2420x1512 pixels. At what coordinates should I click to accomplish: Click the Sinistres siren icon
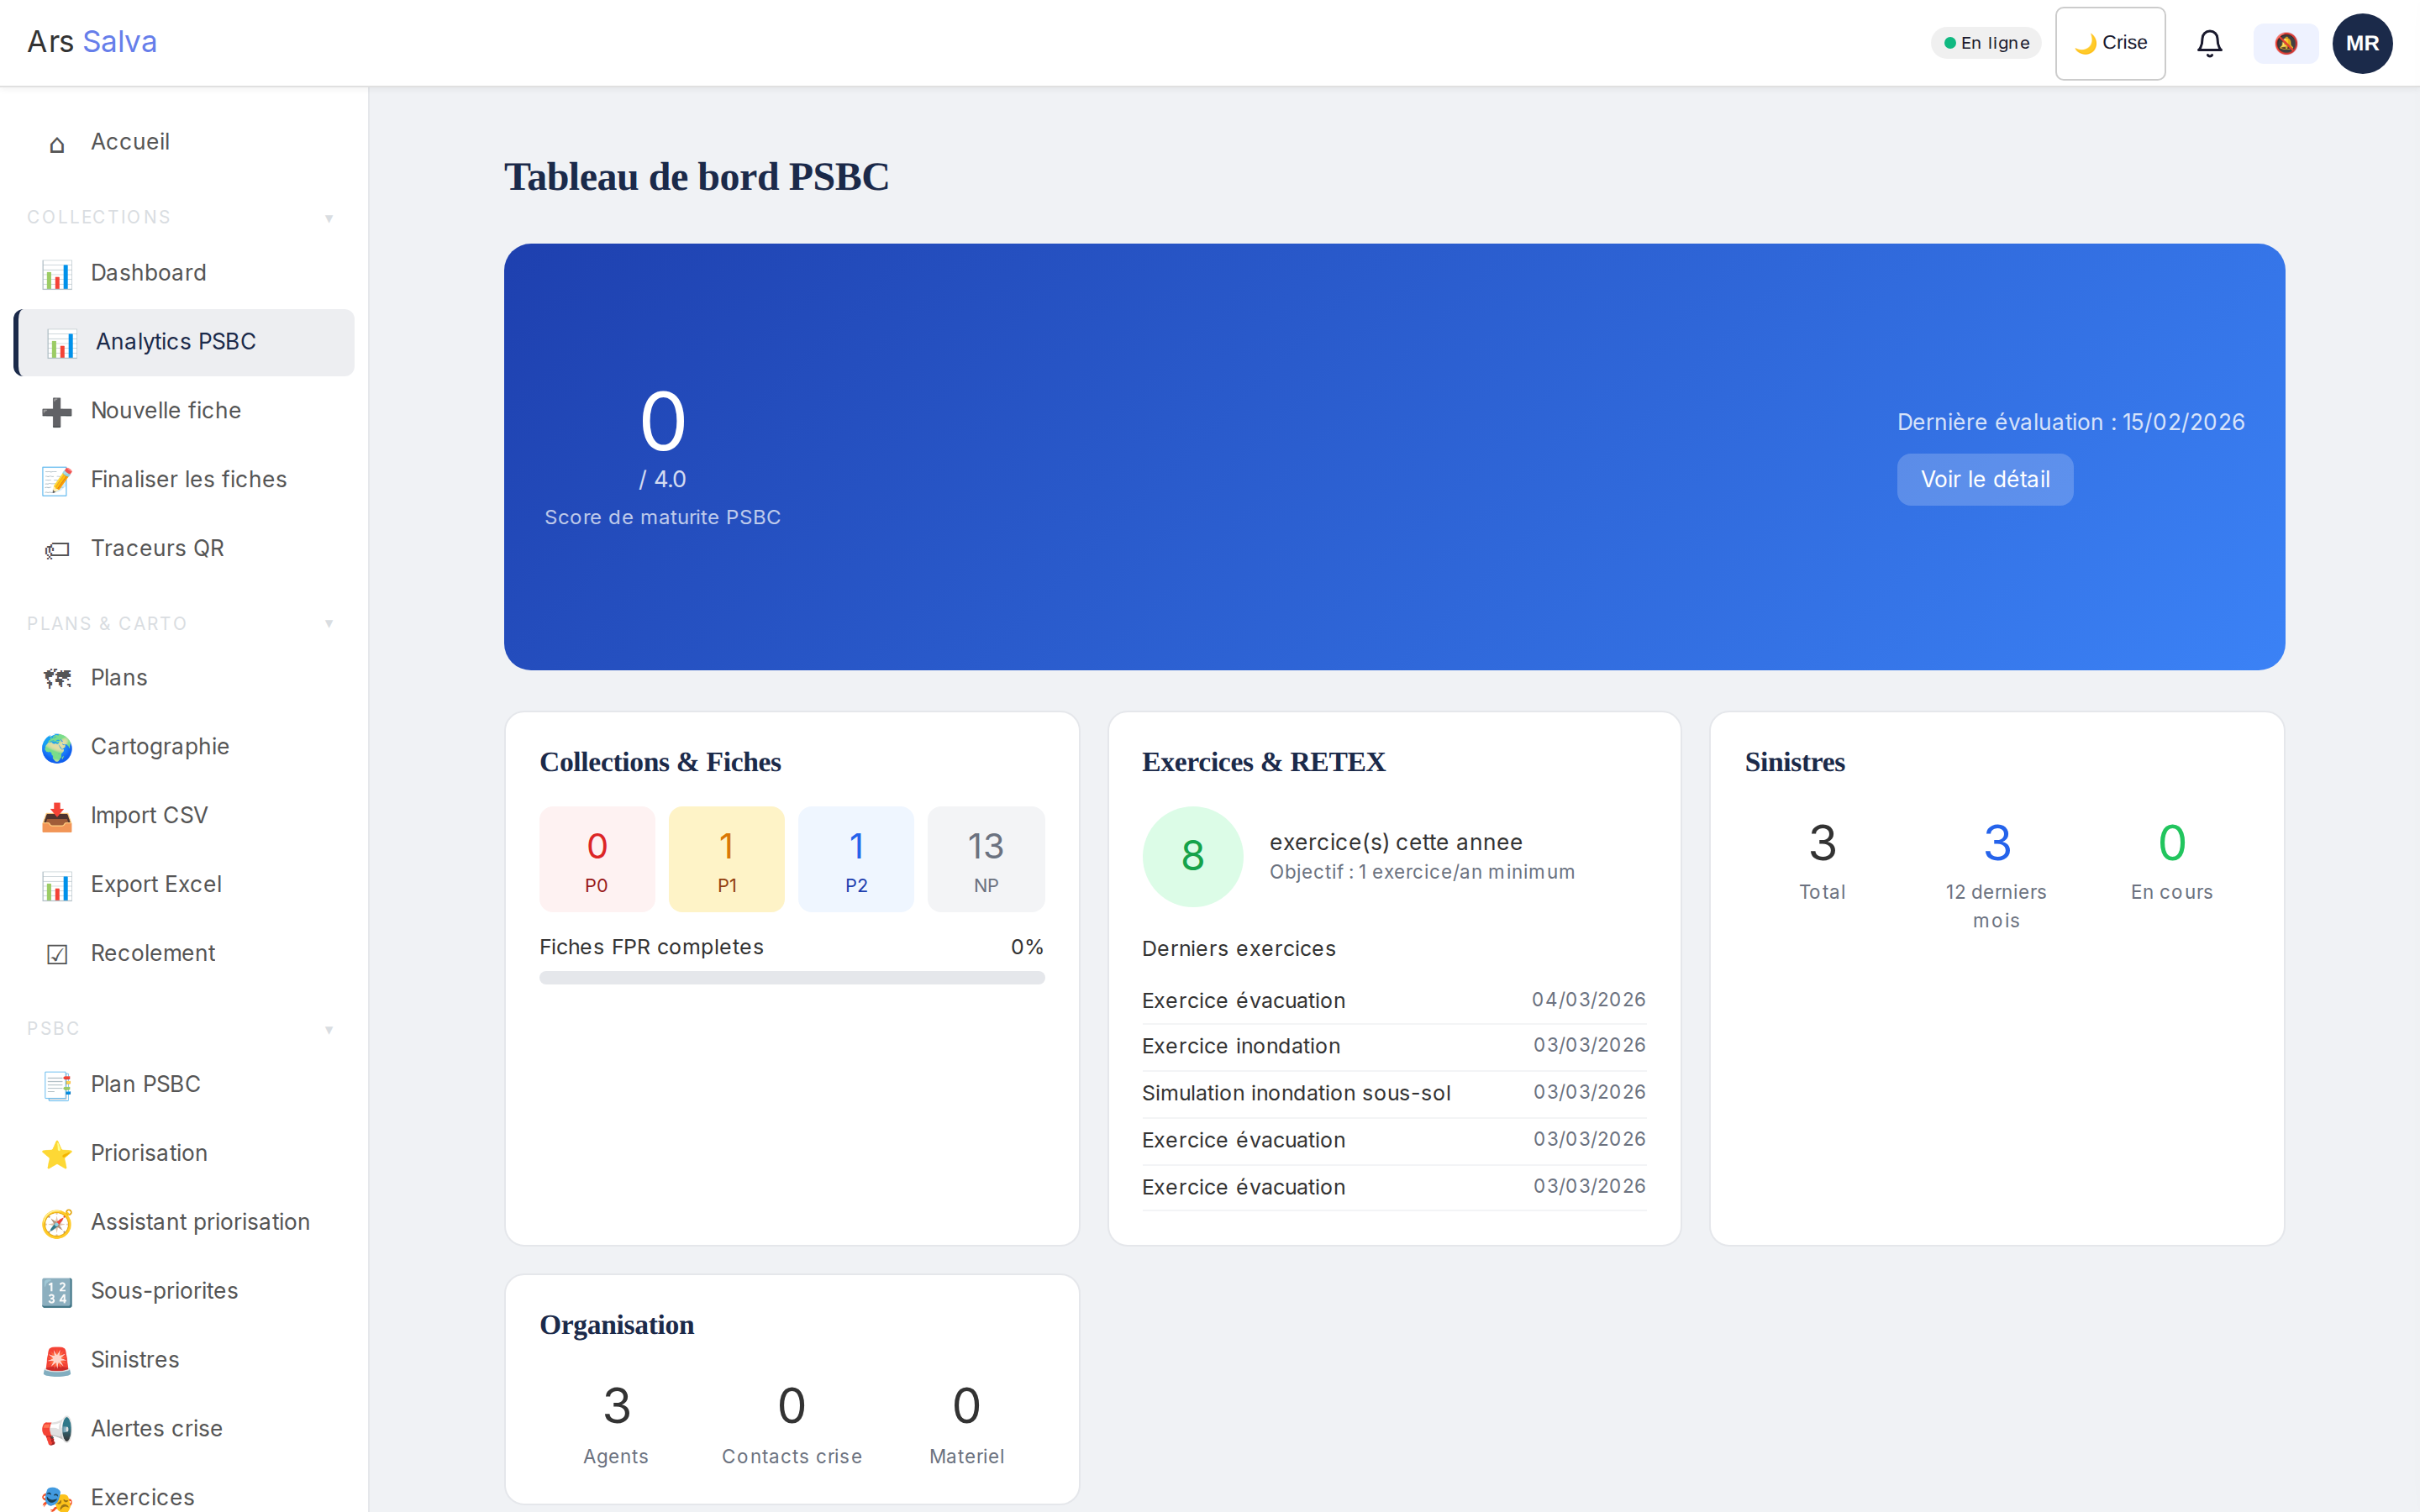(x=57, y=1361)
